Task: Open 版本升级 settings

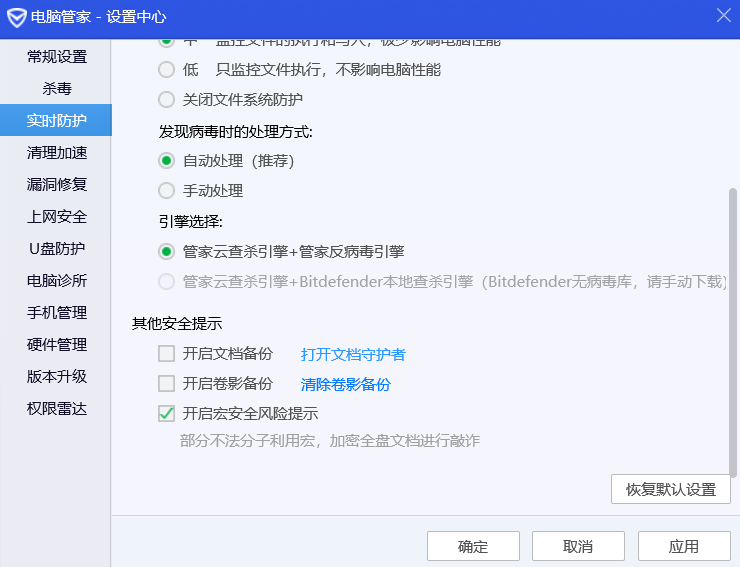Action: click(57, 376)
